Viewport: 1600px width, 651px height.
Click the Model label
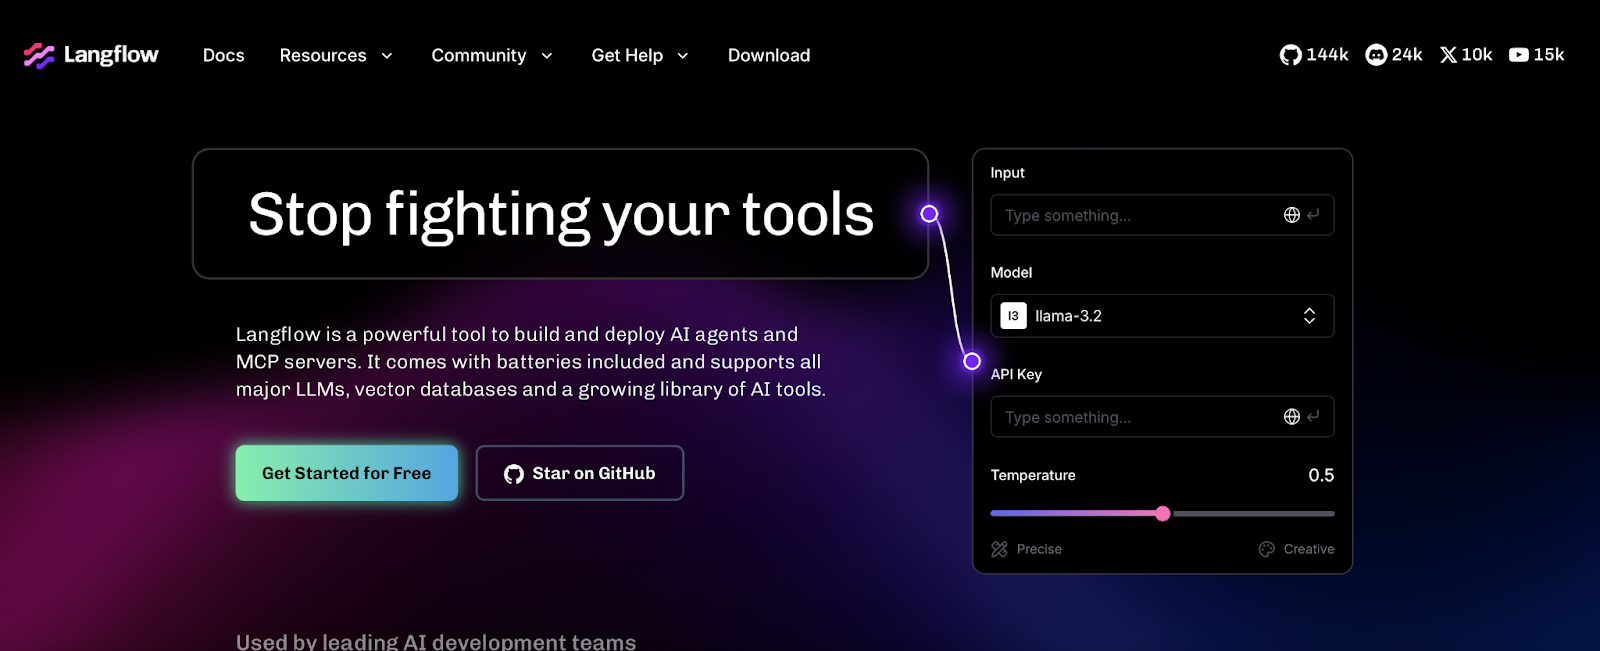[1011, 272]
